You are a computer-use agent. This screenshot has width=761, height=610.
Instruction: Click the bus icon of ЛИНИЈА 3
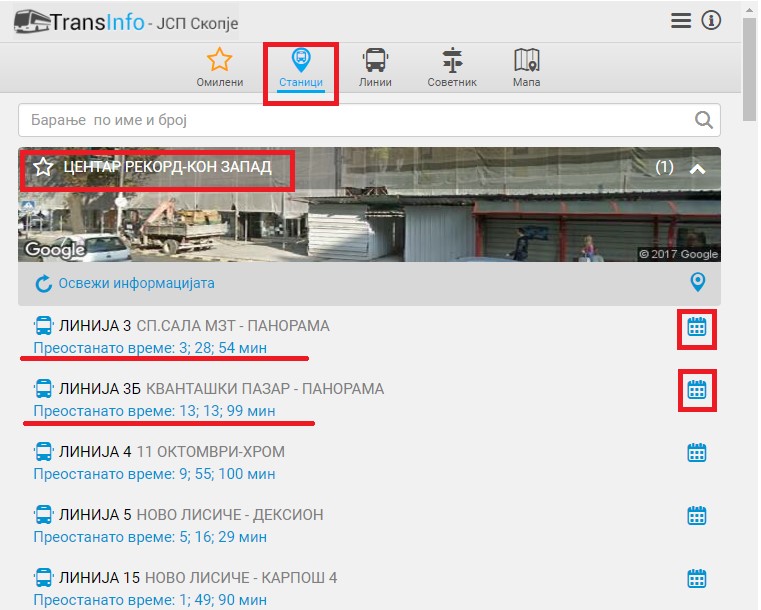click(x=43, y=326)
